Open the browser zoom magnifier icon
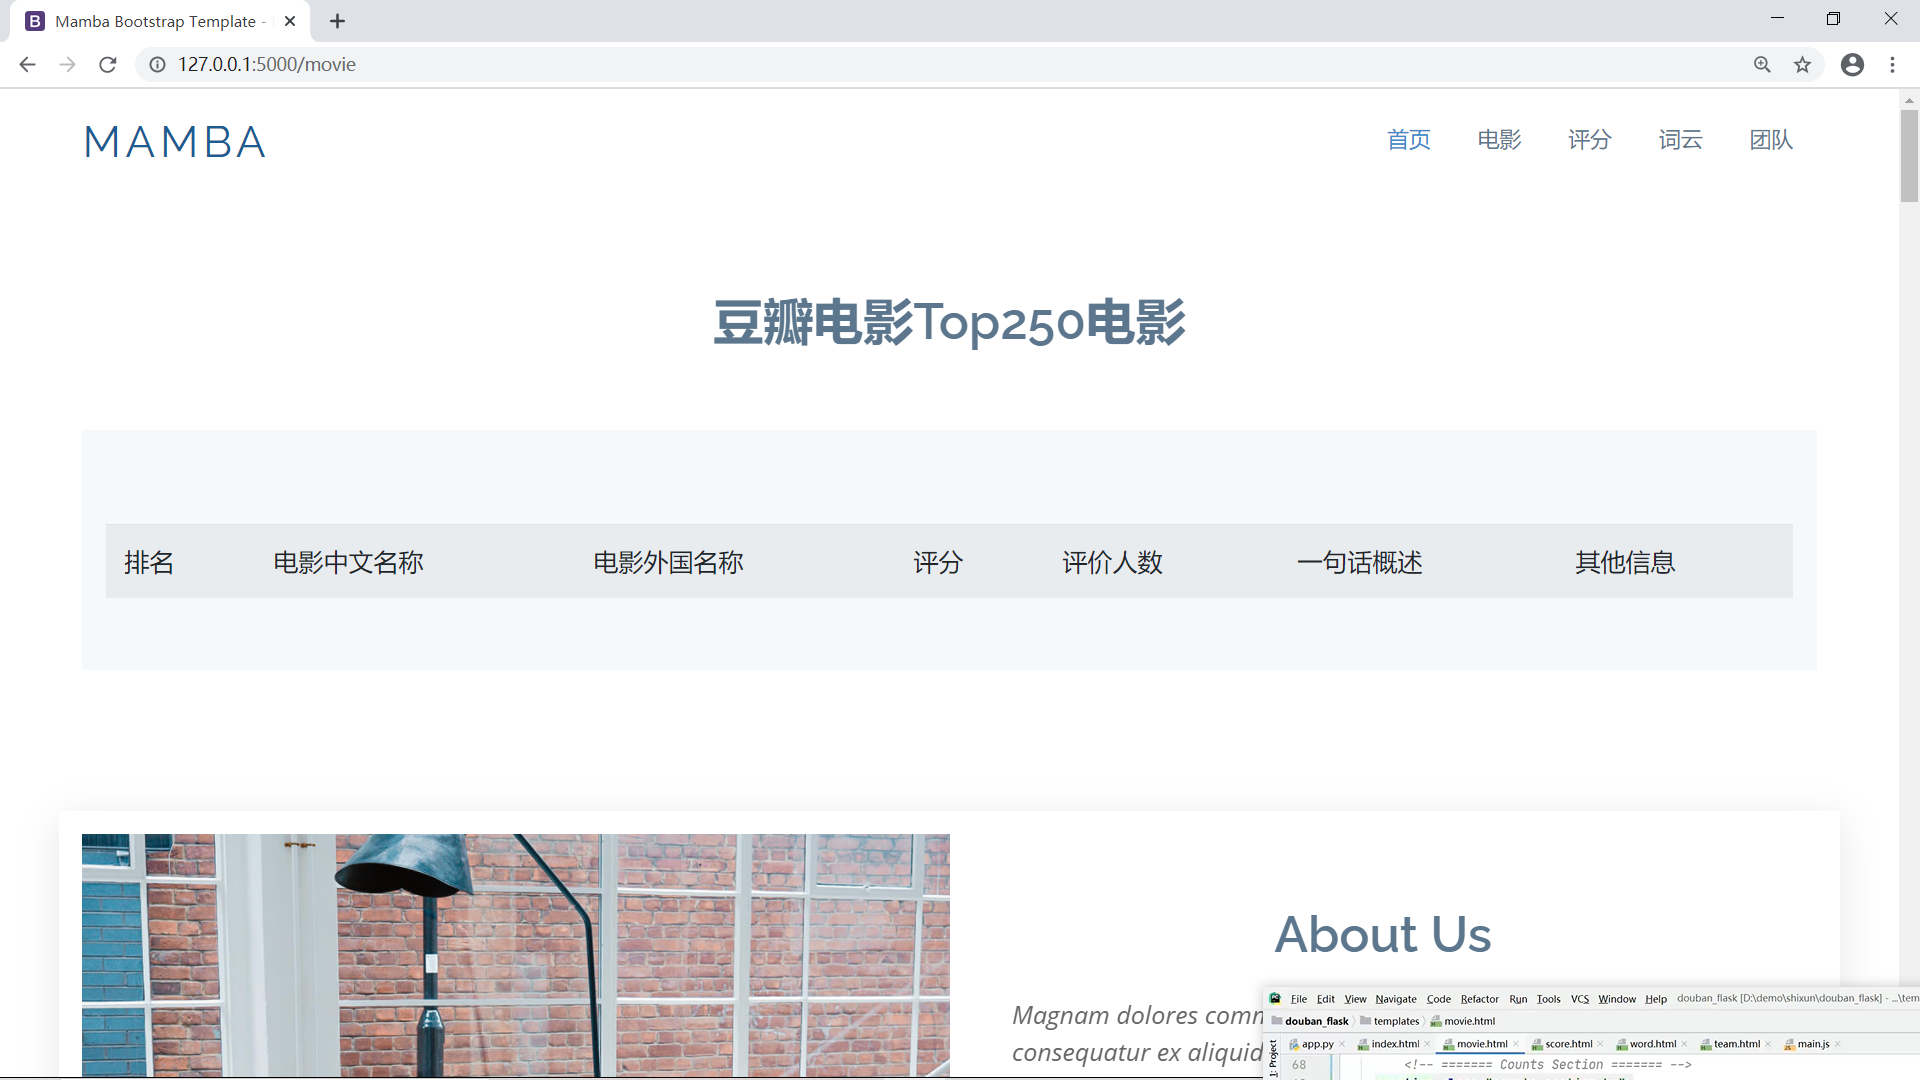This screenshot has height=1080, width=1920. (x=1762, y=64)
